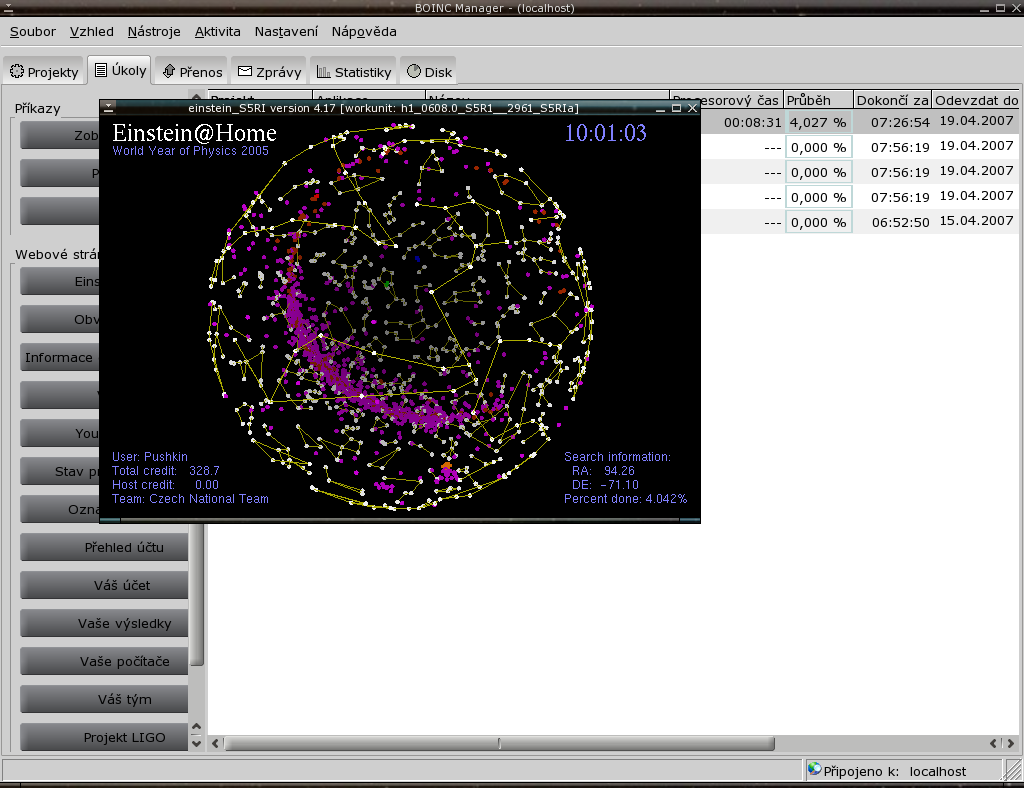This screenshot has width=1024, height=788.
Task: Click the Host credit: 0.00 line
Action: pos(165,484)
